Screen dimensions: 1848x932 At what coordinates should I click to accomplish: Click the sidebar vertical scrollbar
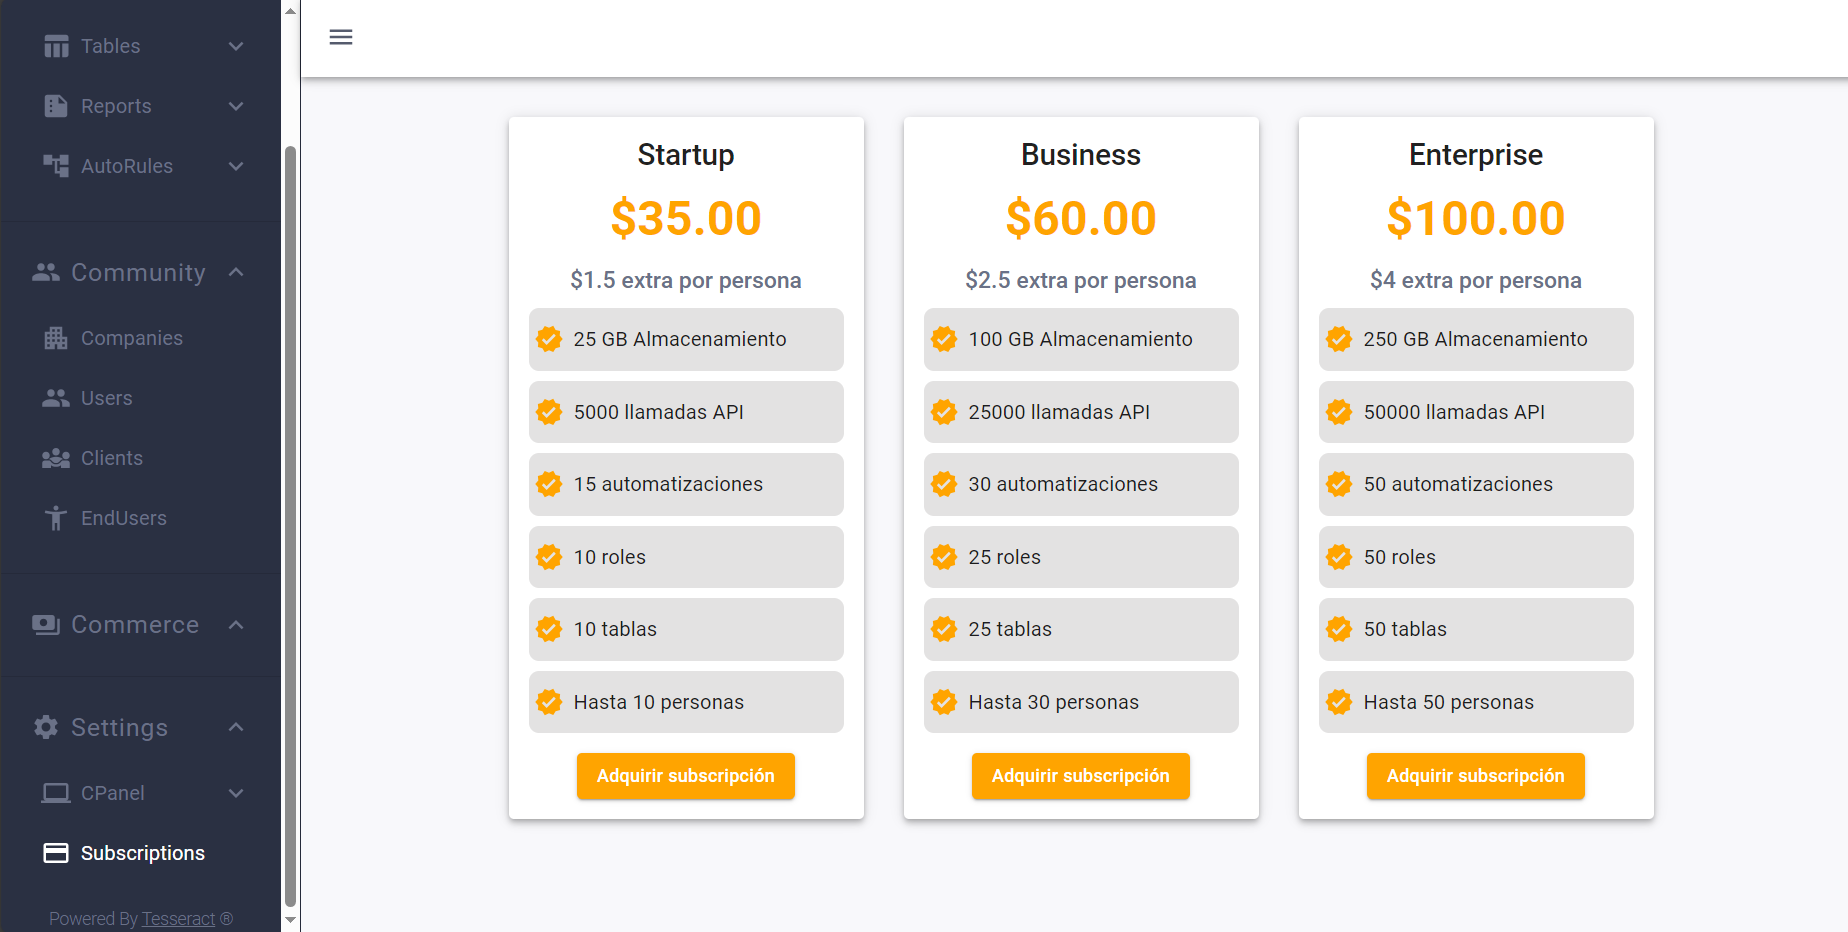click(x=291, y=525)
